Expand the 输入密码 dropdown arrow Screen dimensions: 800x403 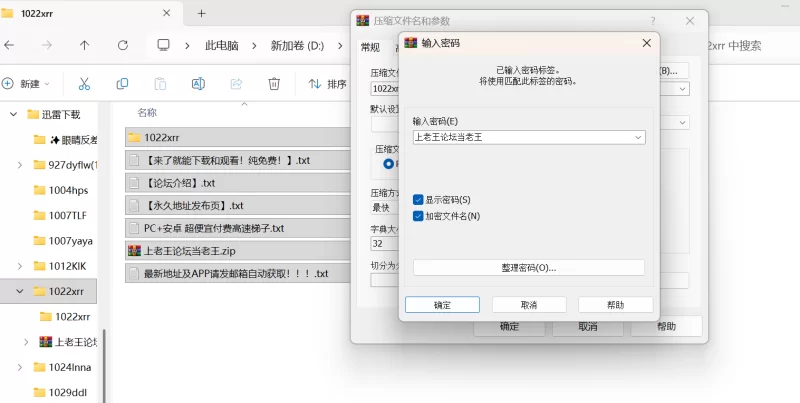(x=638, y=138)
